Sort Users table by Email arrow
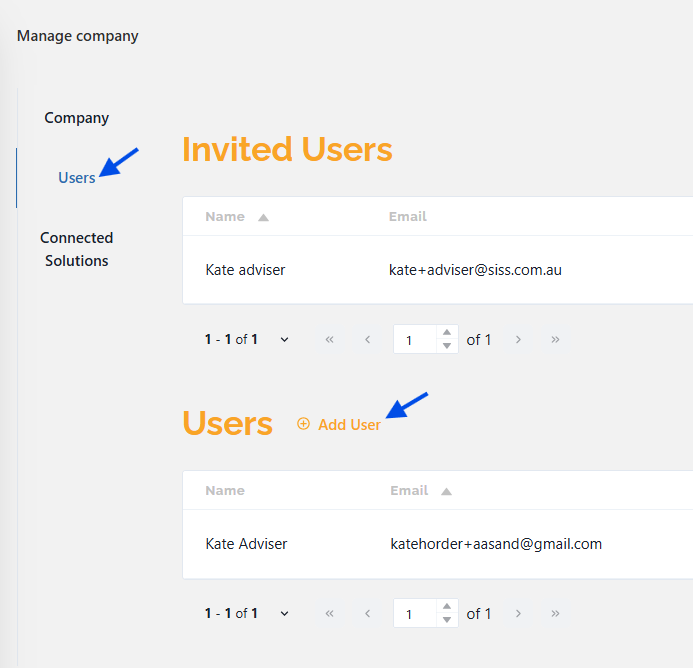This screenshot has height=668, width=693. [x=446, y=491]
